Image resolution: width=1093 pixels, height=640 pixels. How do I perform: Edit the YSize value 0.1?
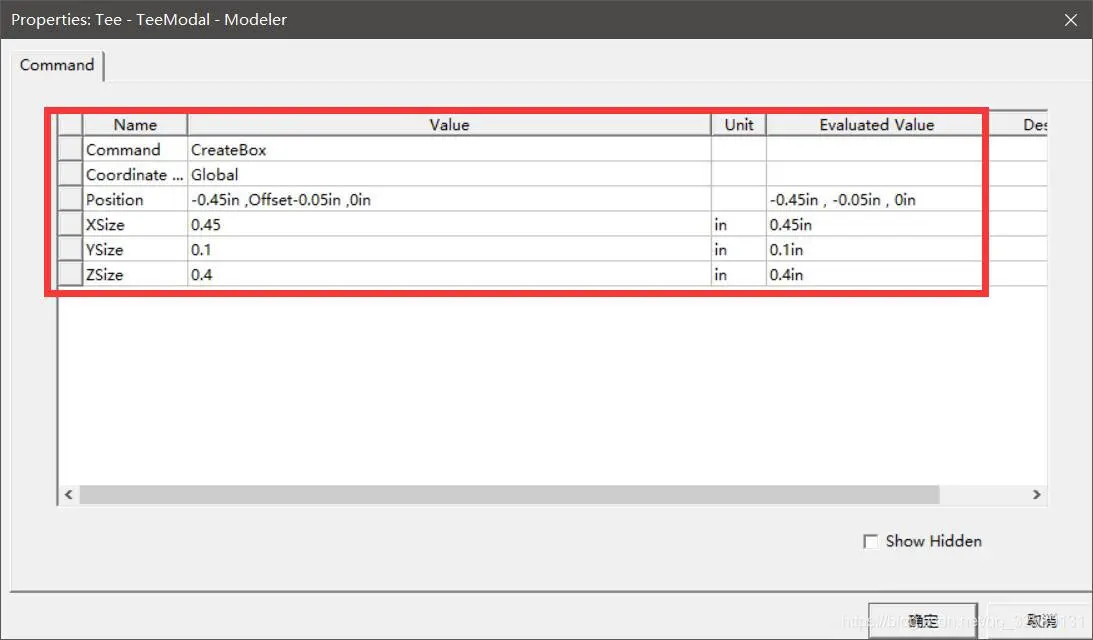pyautogui.click(x=449, y=250)
